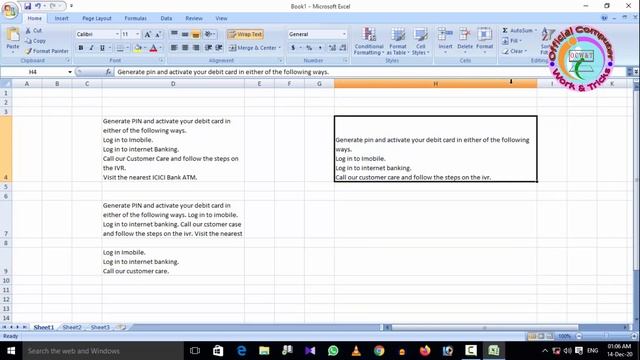Expand Merge & Center dropdown arrow
This screenshot has height=360, width=640.
(x=280, y=48)
